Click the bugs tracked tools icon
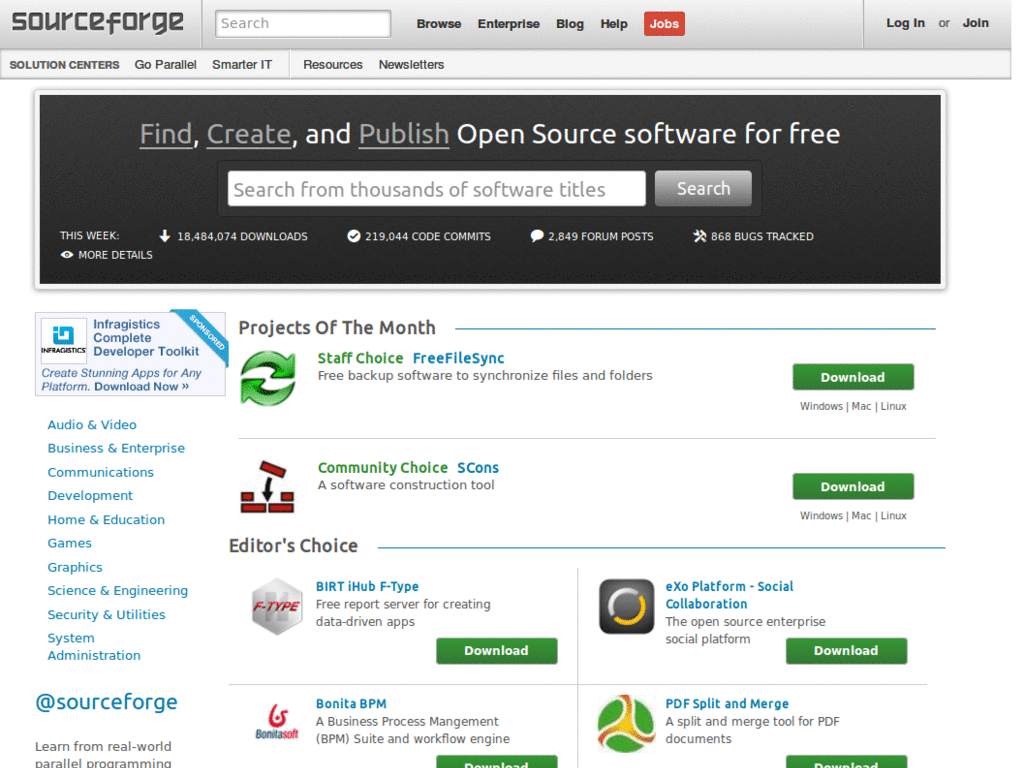Viewport: 1024px width, 768px height. (x=699, y=236)
